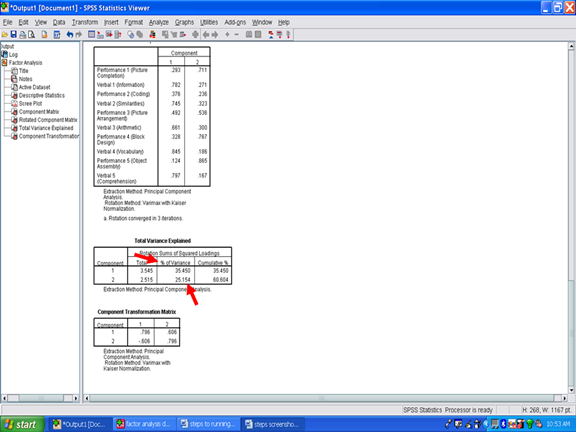
Task: Select Rotated Component Matrix outline item
Action: pyautogui.click(x=48, y=120)
